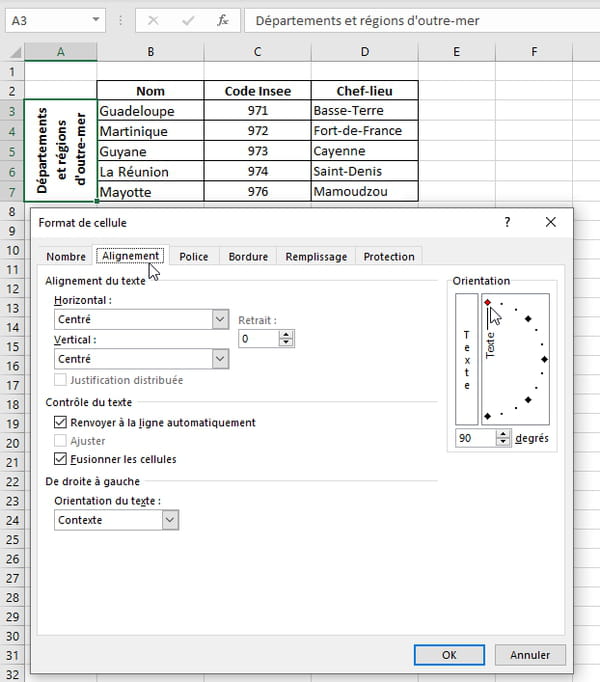600x682 pixels.
Task: Open the Horizontal alignment dropdown
Action: tap(221, 319)
